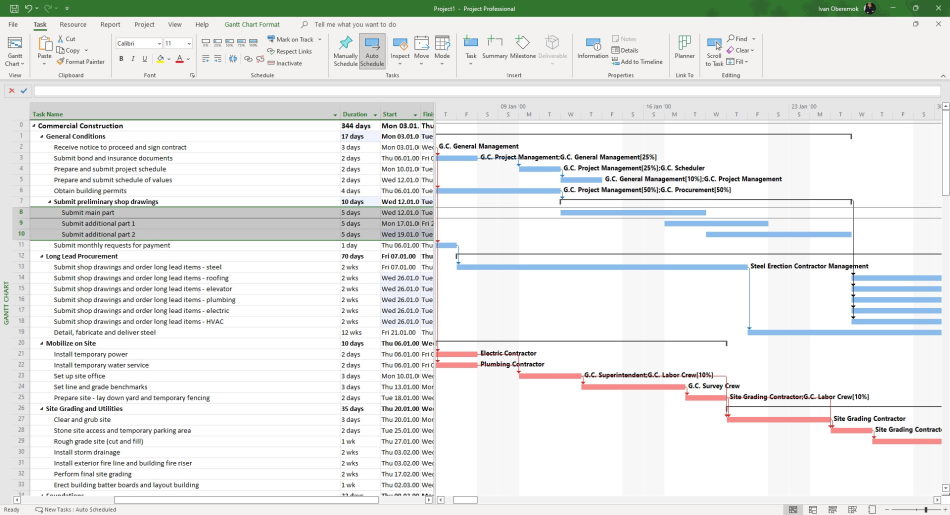
Task: Open the font name dropdown
Action: pyautogui.click(x=159, y=44)
